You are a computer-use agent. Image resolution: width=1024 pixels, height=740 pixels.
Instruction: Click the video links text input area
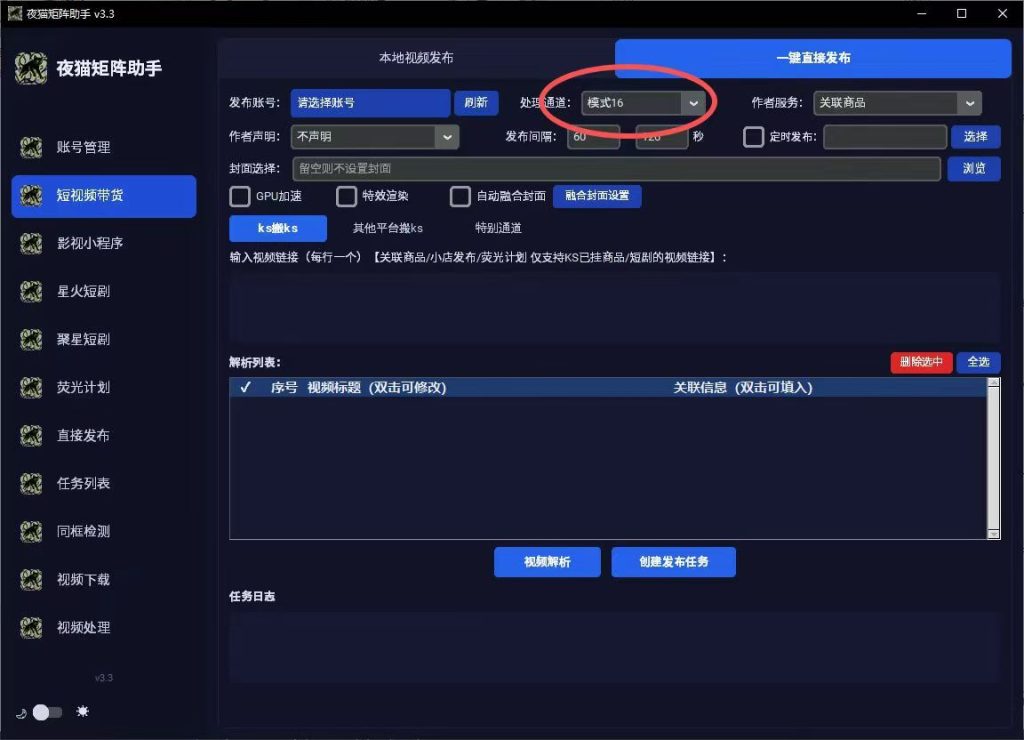[x=615, y=308]
